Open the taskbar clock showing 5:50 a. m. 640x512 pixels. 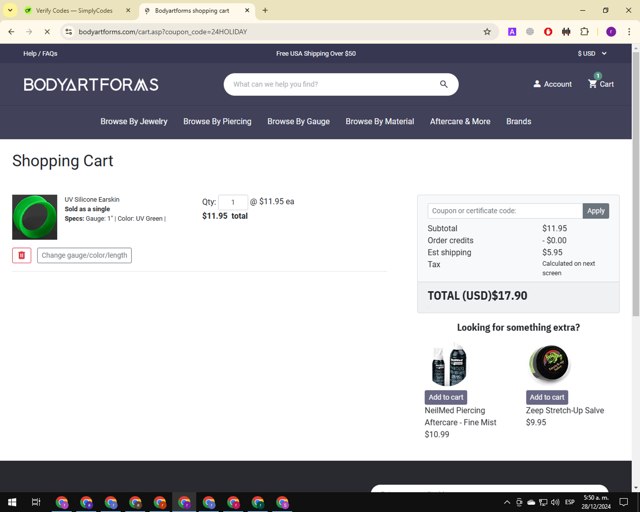click(x=596, y=502)
